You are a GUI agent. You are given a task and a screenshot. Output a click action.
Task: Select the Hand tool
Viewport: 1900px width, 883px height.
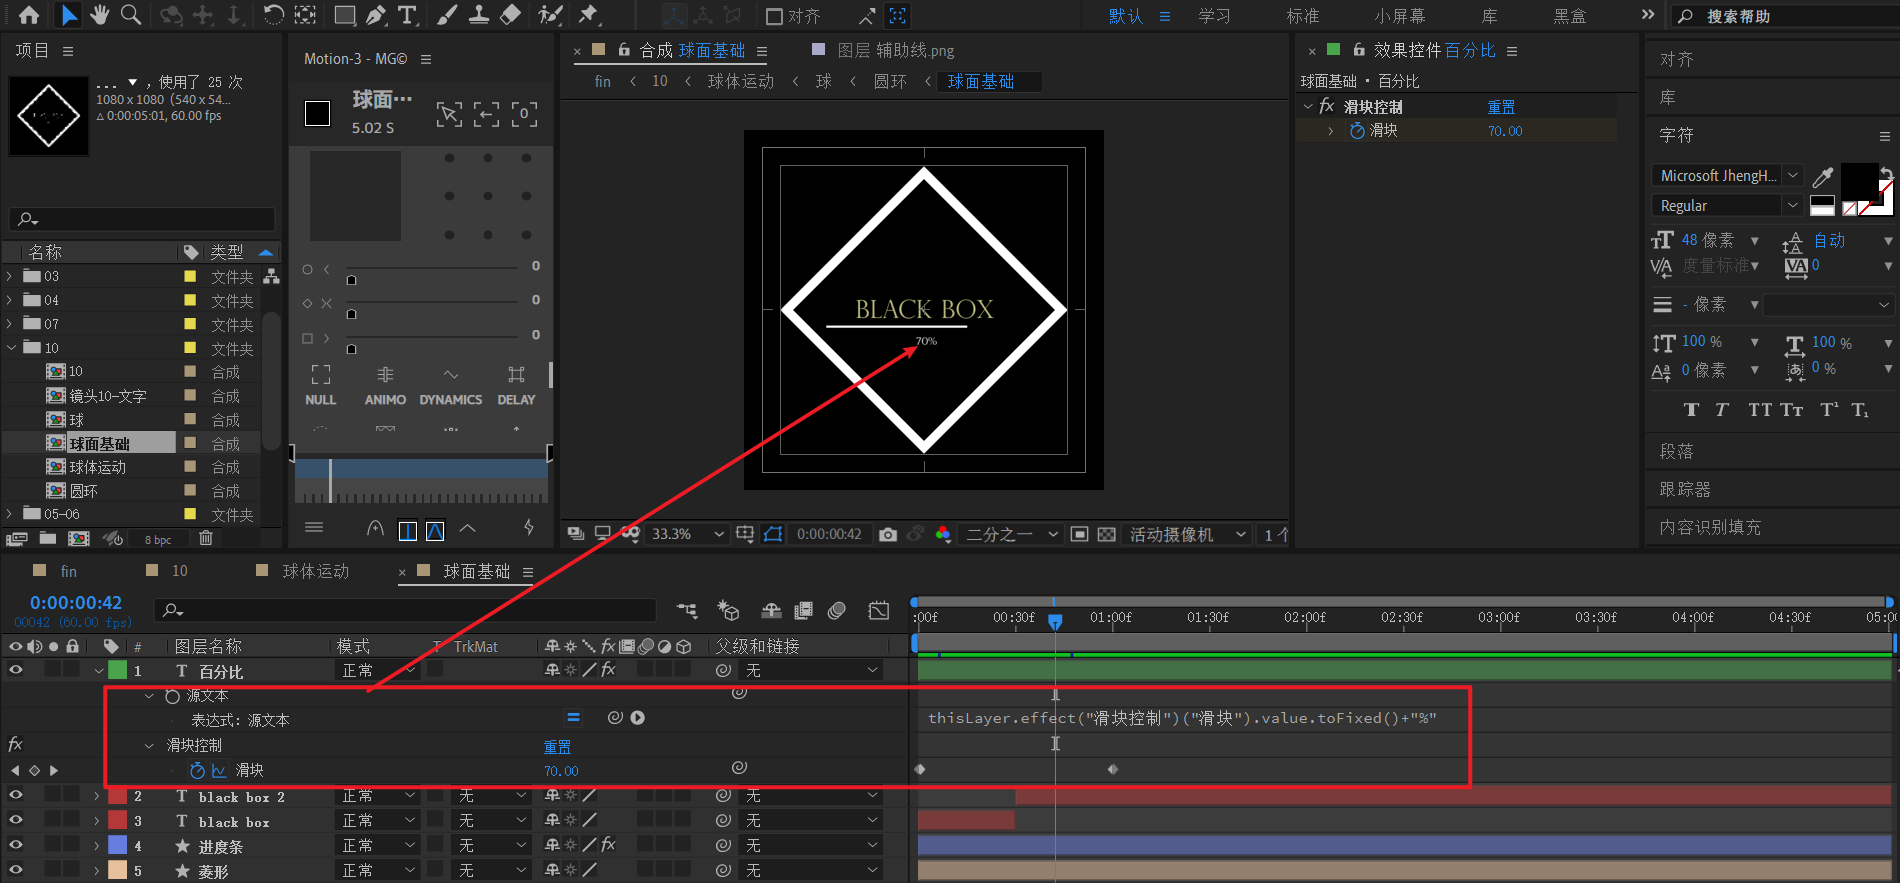coord(99,15)
